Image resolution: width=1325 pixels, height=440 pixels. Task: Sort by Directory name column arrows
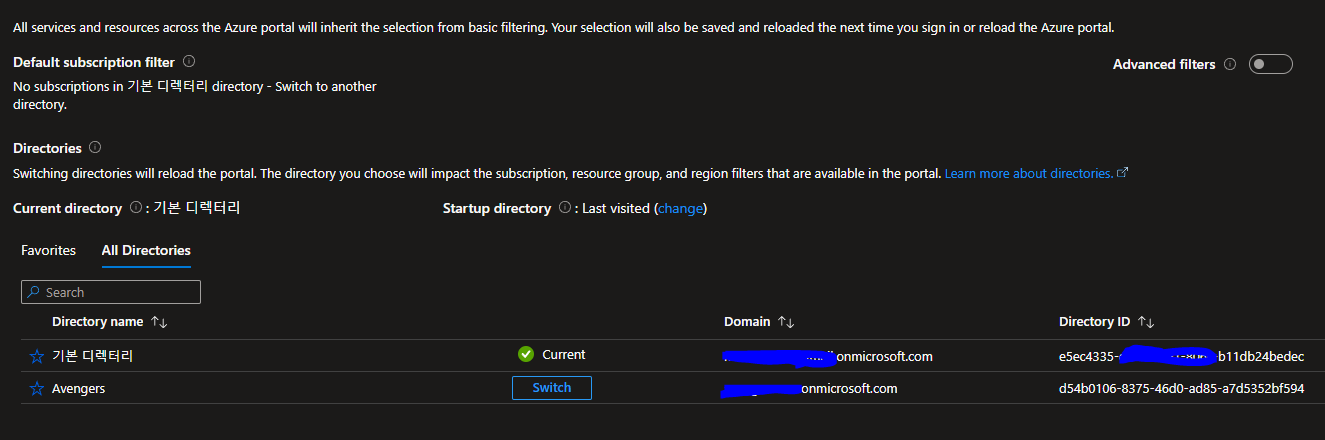coord(159,322)
